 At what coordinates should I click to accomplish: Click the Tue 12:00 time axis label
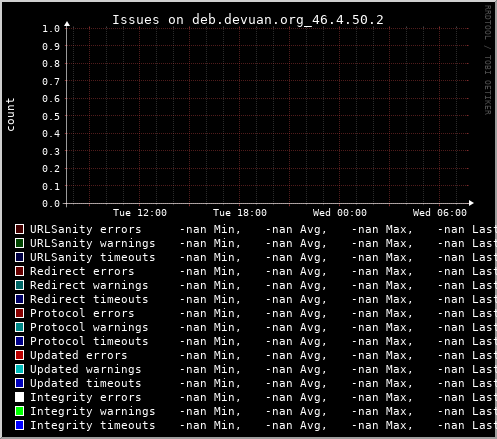point(140,213)
